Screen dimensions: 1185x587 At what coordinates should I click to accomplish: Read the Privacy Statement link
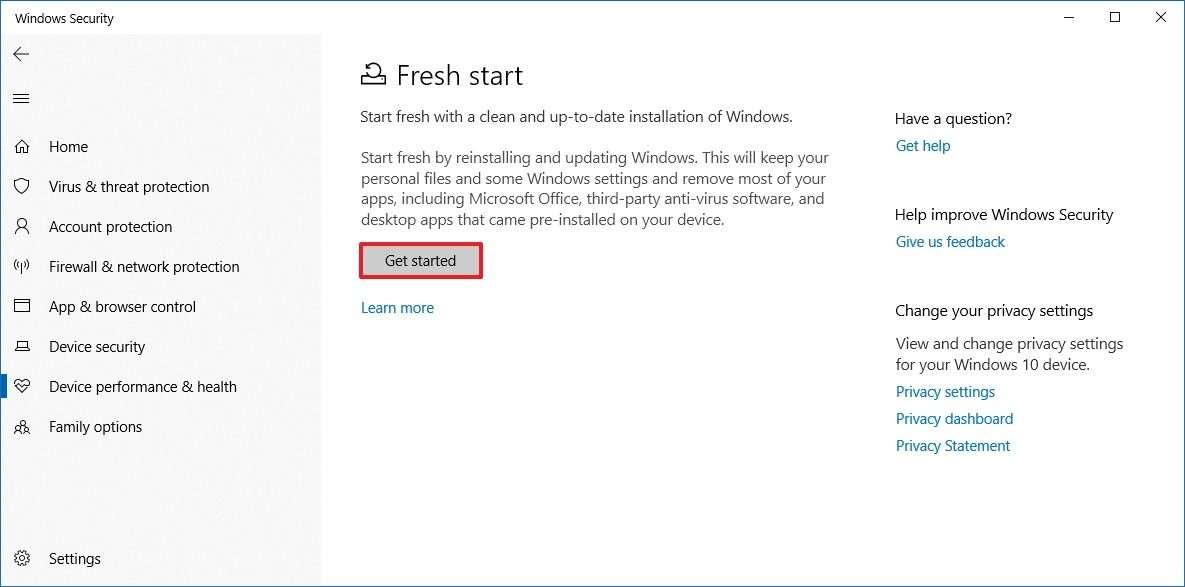click(x=953, y=446)
